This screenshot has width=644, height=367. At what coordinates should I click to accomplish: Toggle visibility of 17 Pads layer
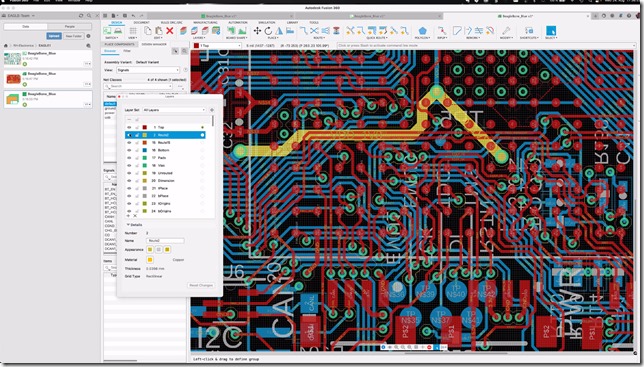coord(129,158)
